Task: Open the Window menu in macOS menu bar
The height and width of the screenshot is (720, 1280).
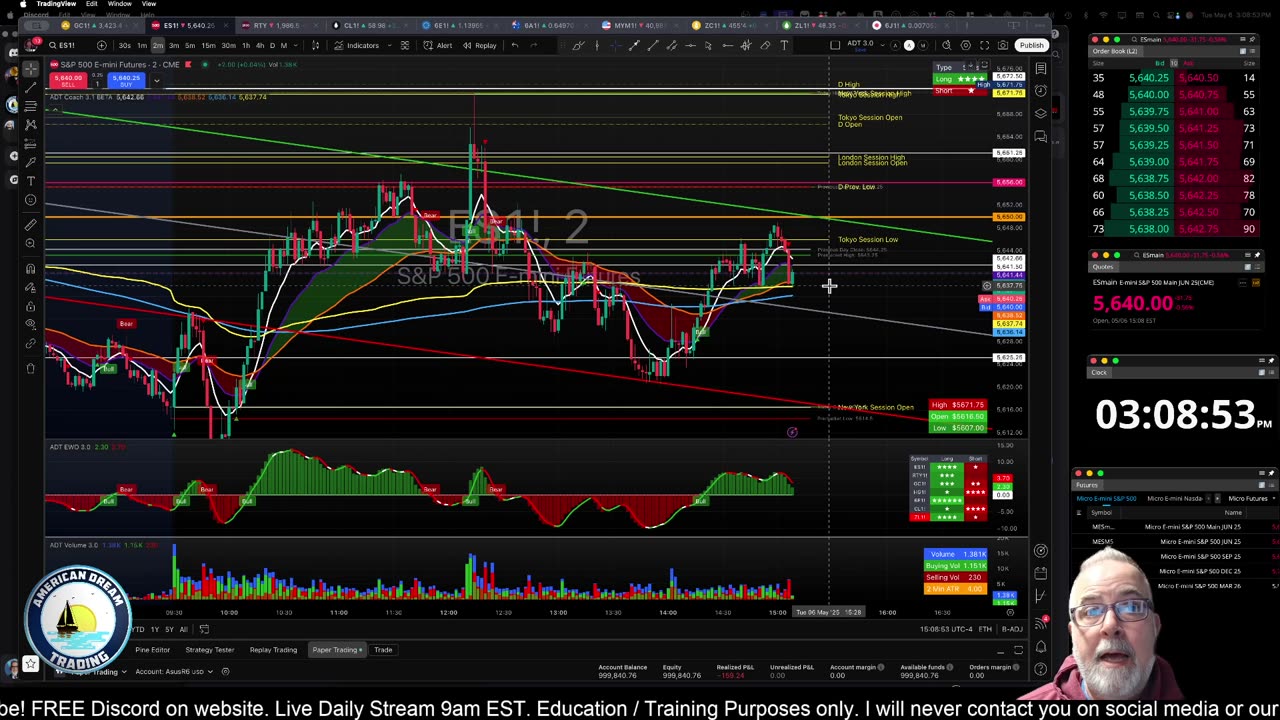Action: point(119,4)
